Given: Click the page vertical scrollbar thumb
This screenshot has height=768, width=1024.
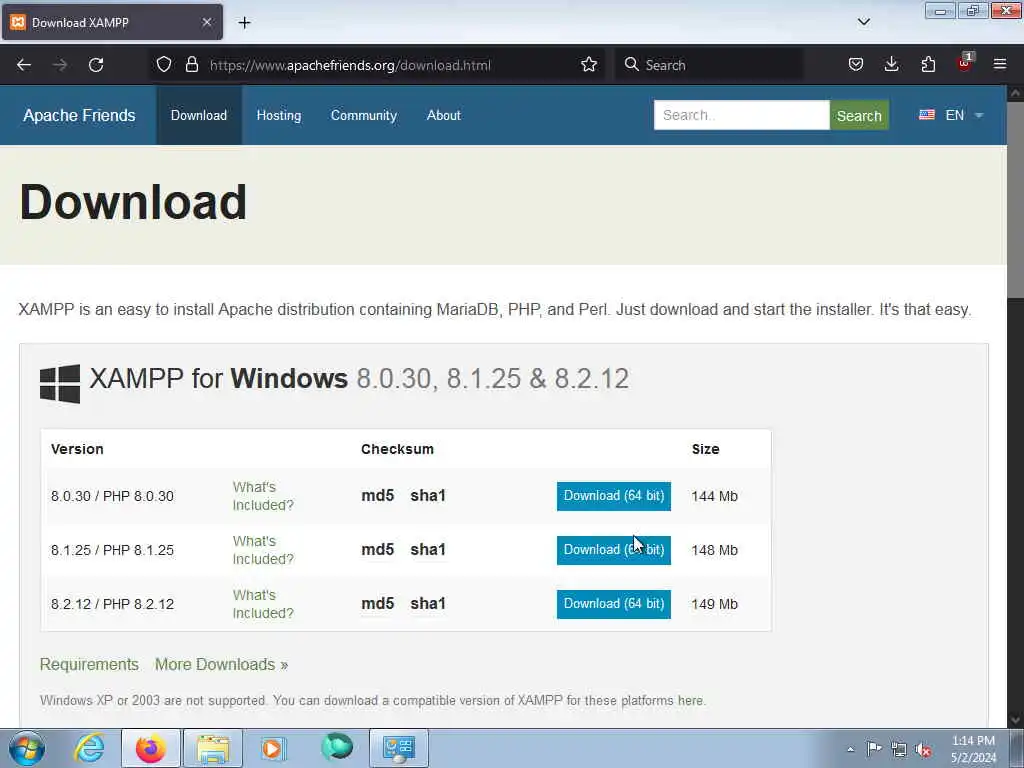Looking at the screenshot, I should [x=1016, y=199].
